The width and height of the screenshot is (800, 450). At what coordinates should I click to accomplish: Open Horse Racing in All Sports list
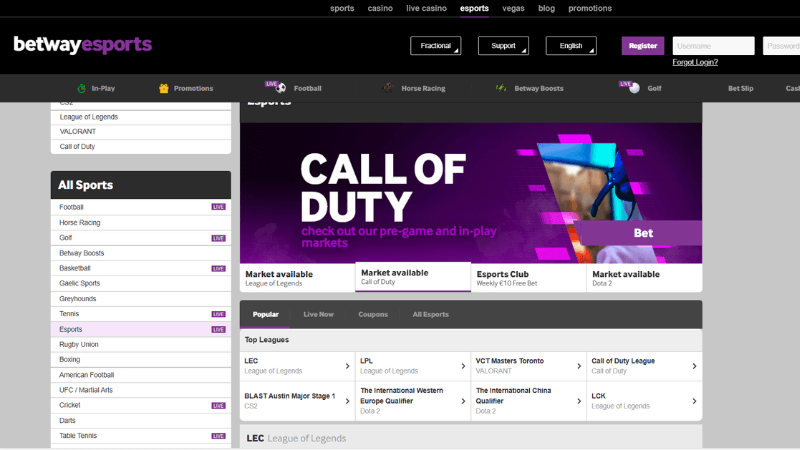point(141,223)
